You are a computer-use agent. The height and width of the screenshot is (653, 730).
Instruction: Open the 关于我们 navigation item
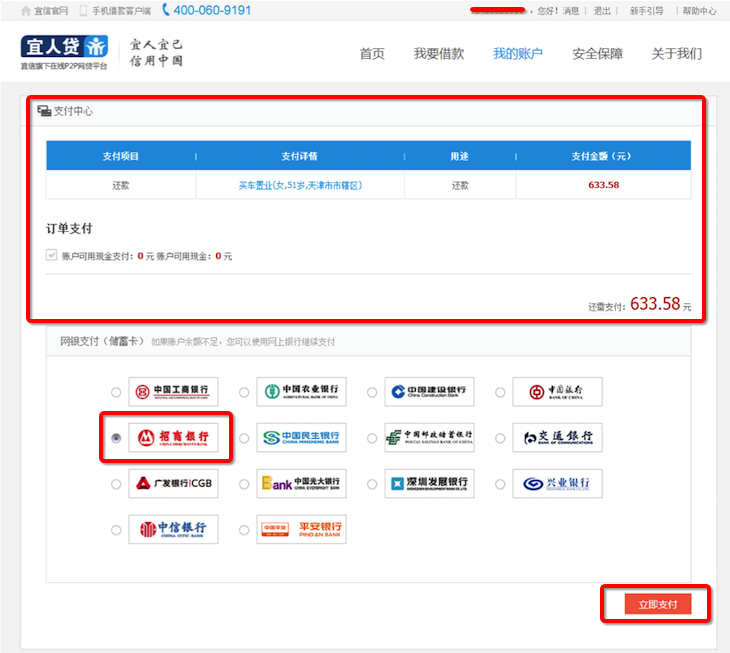coord(676,54)
